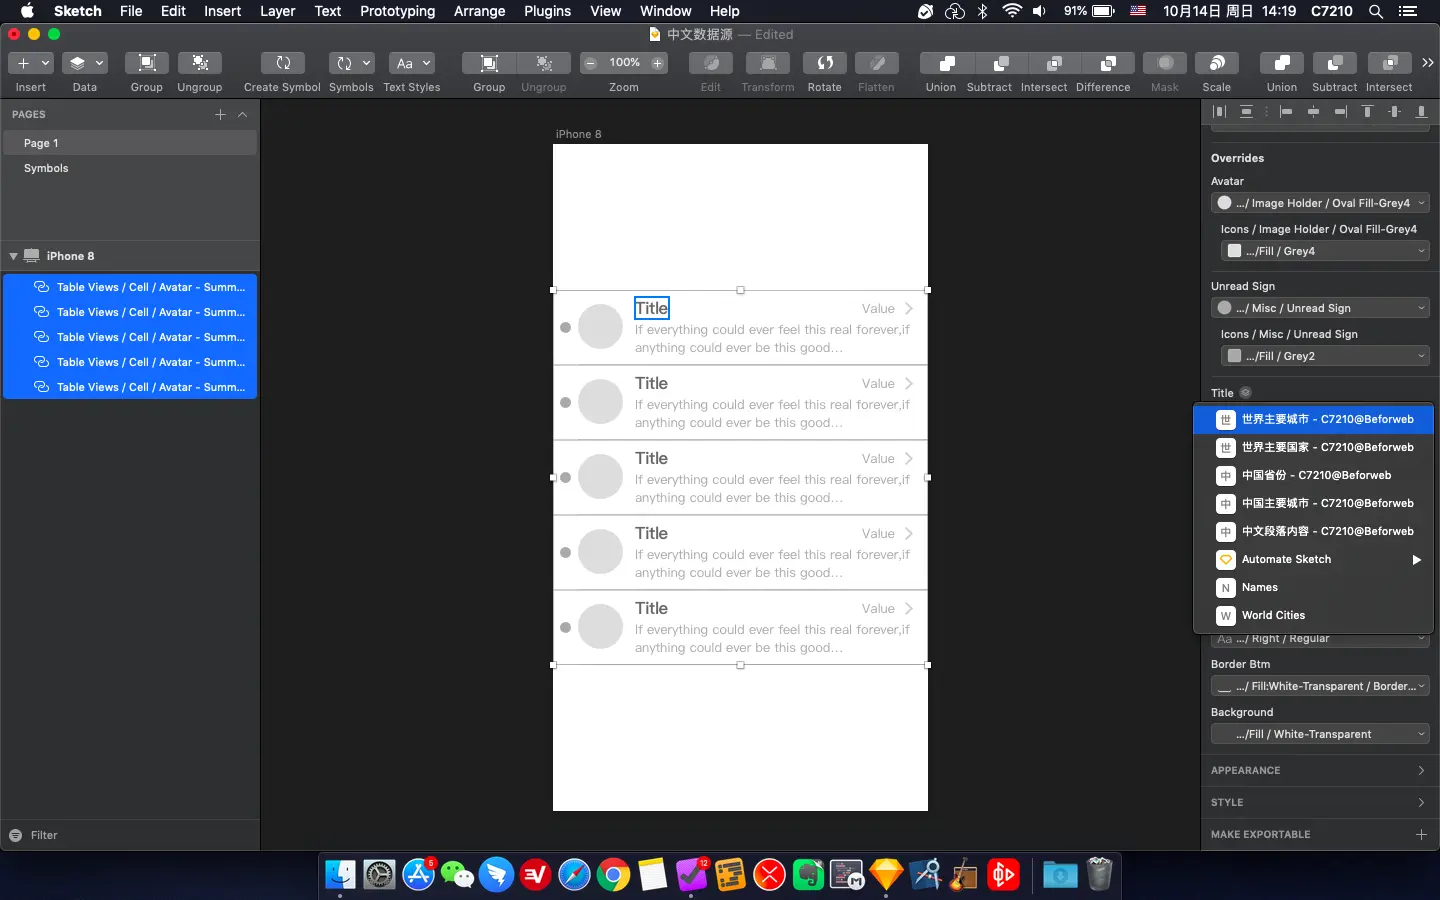This screenshot has height=900, width=1440.
Task: Click the Edit toolbar icon
Action: point(711,63)
